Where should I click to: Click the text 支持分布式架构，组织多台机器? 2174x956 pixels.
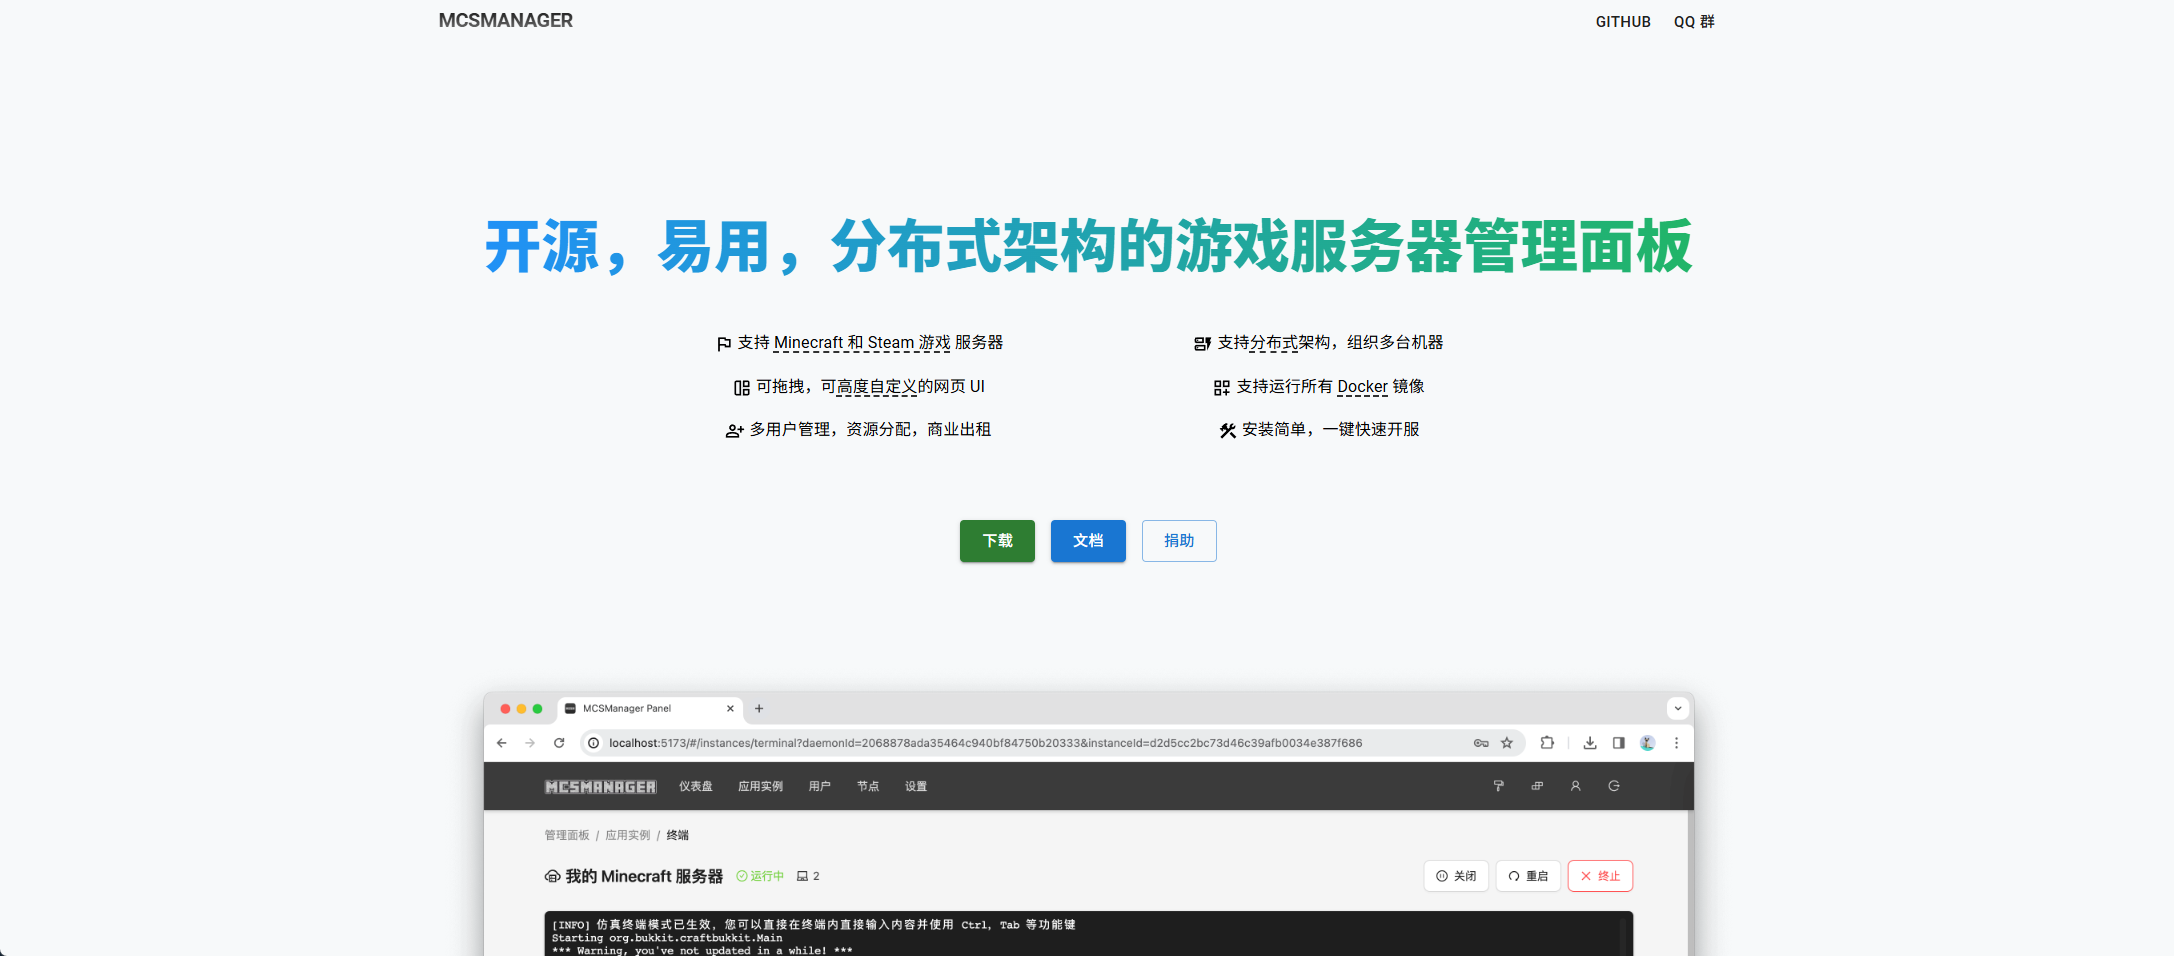tap(1330, 343)
